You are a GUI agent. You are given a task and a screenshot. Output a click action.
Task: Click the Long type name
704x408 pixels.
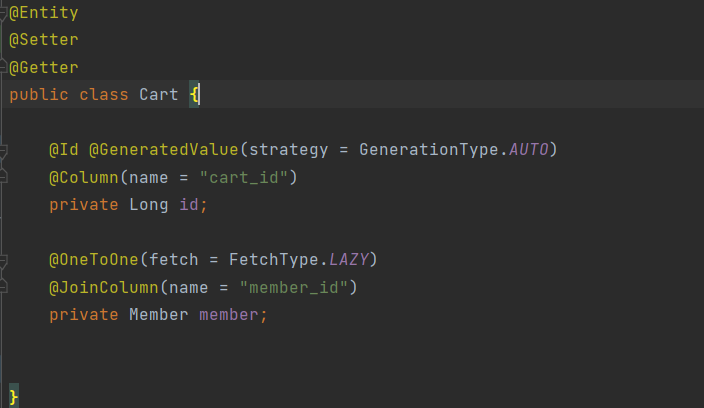point(149,205)
